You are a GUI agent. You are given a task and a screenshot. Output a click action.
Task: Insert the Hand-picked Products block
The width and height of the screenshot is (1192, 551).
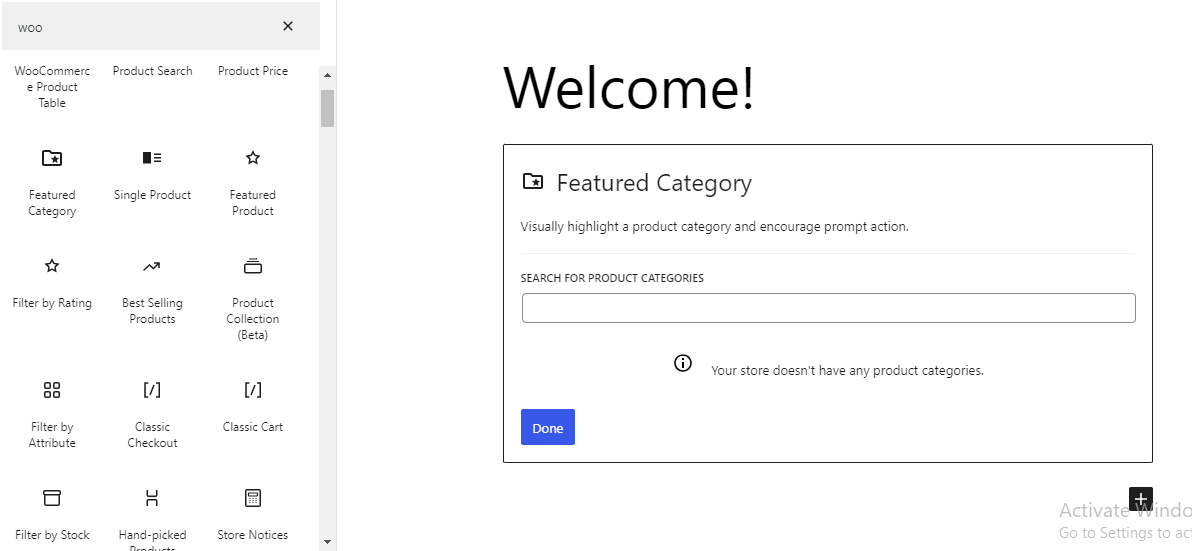click(152, 514)
